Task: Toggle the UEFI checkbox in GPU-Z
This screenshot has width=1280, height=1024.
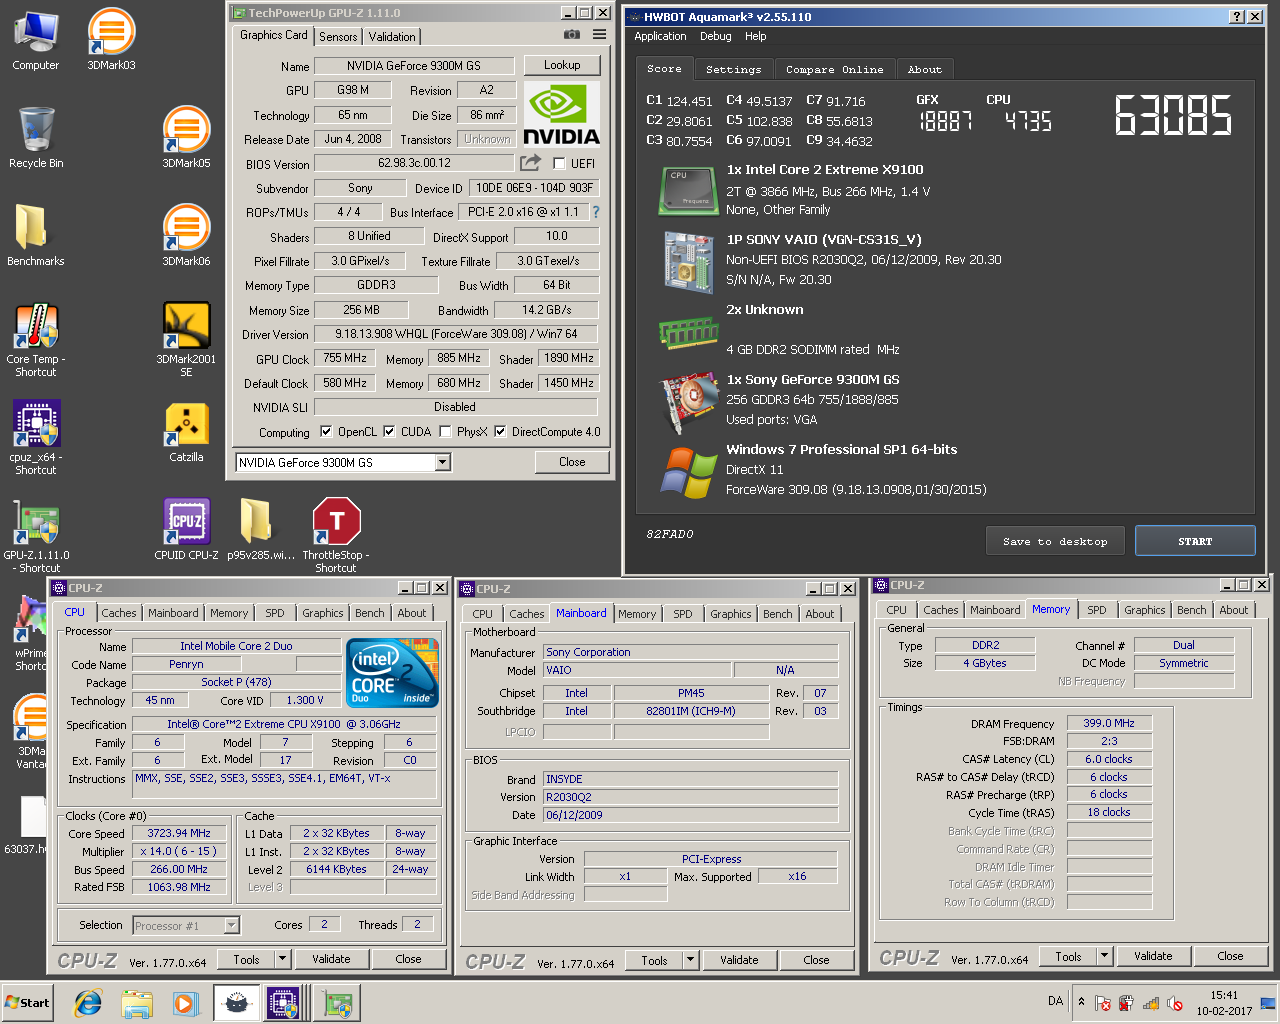Action: (559, 164)
